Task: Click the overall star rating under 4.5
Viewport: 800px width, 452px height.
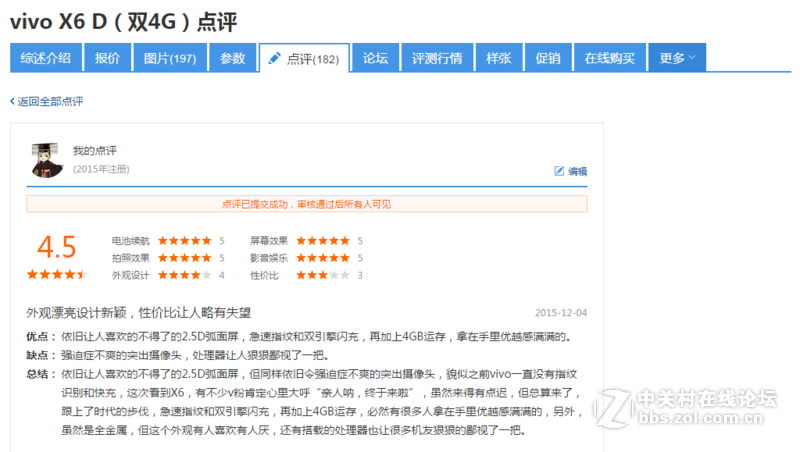Action: (x=57, y=275)
